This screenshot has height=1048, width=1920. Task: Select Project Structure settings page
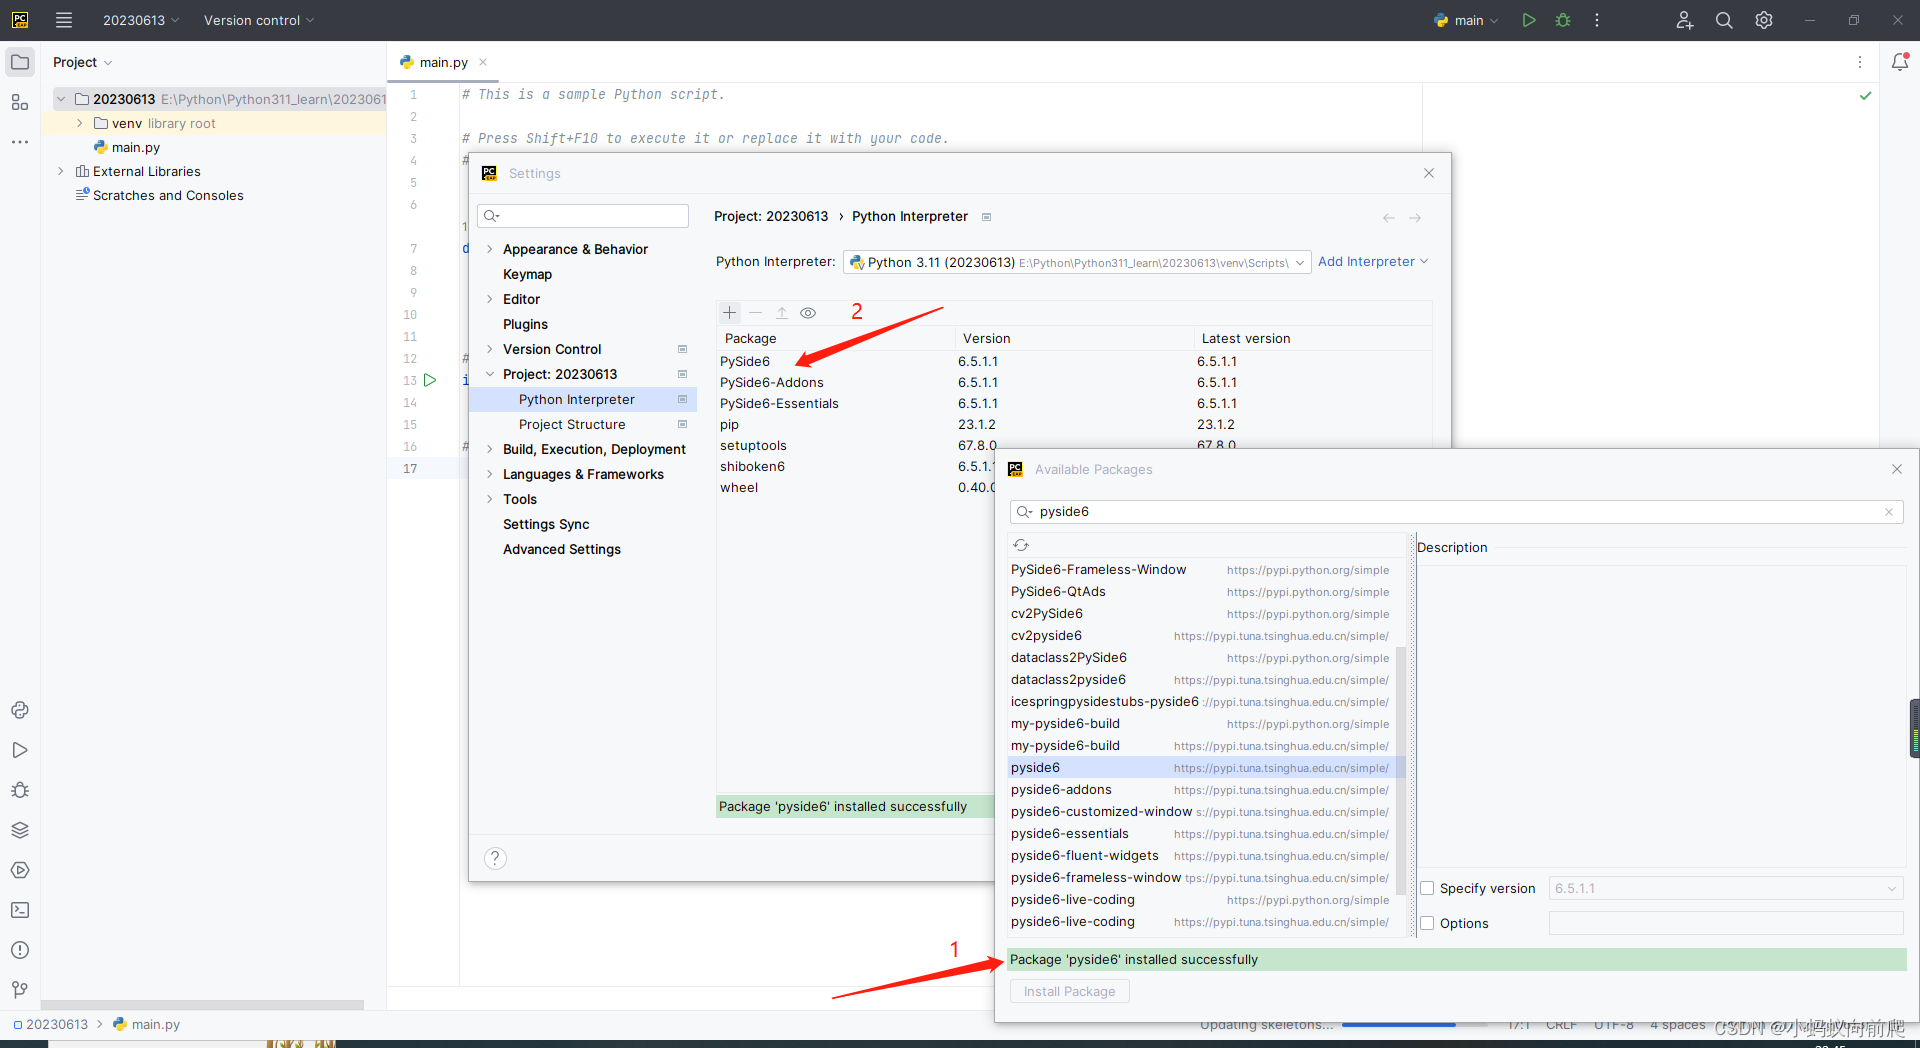click(572, 424)
